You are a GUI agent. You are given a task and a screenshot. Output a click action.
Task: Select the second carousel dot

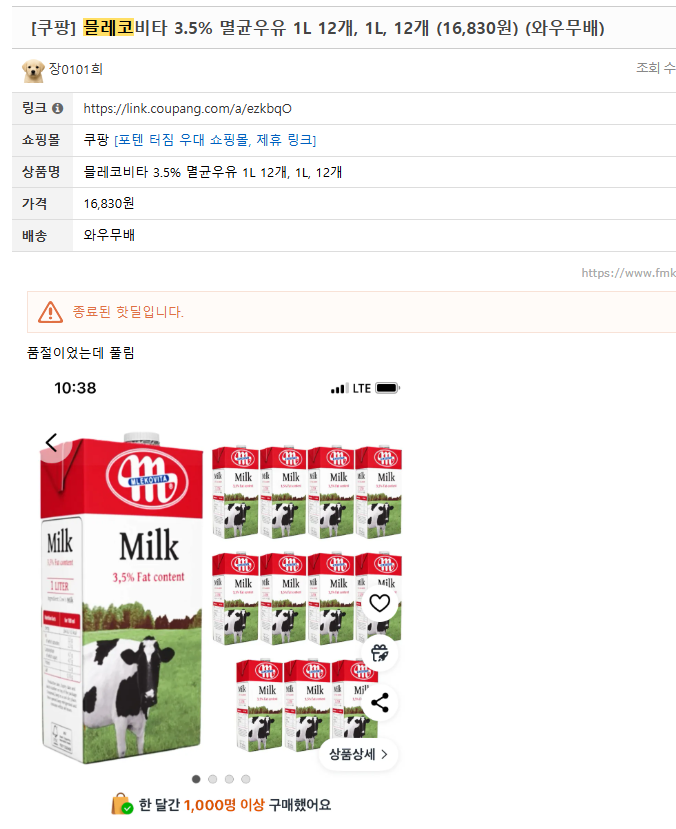[x=212, y=779]
